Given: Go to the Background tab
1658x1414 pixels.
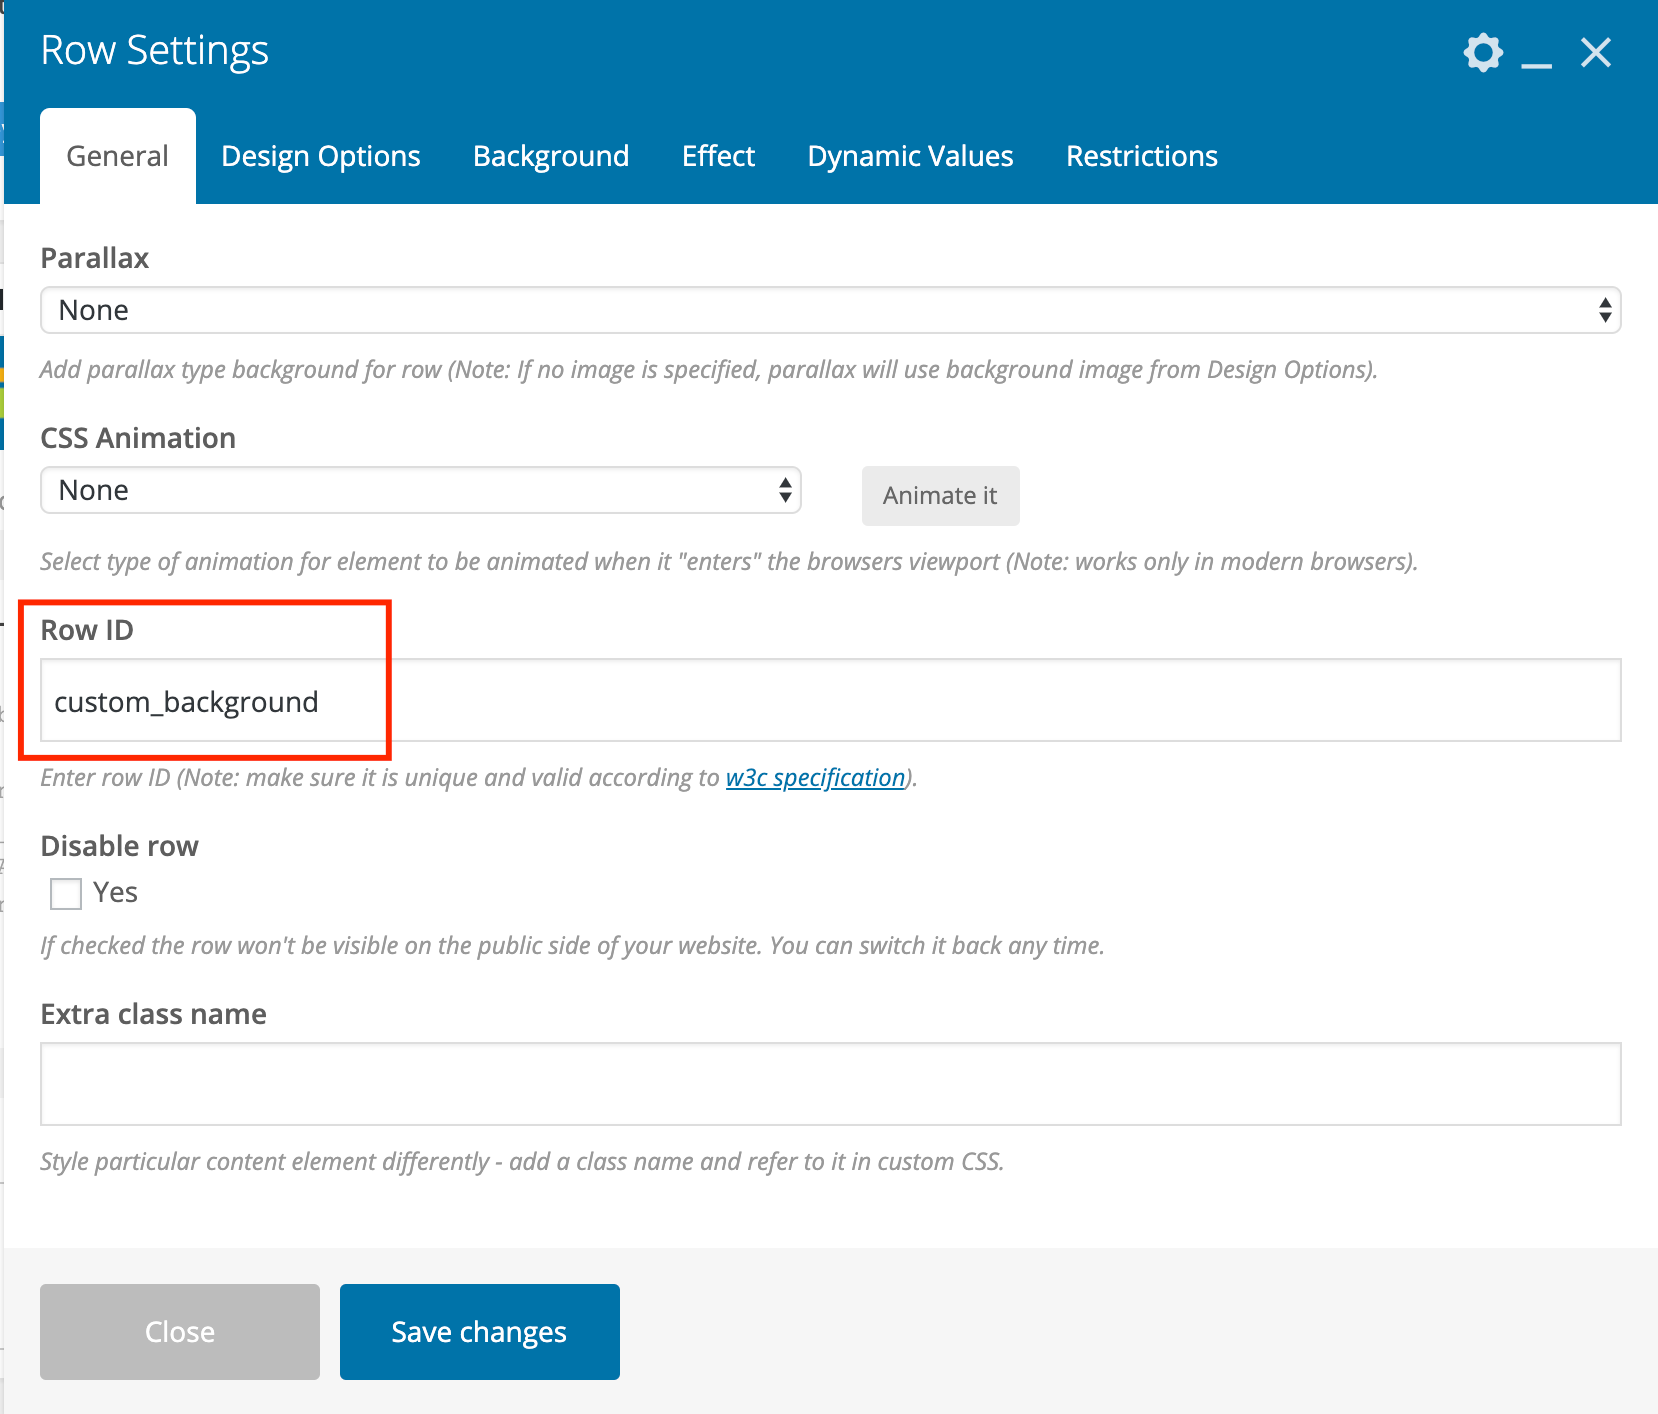Looking at the screenshot, I should [550, 156].
